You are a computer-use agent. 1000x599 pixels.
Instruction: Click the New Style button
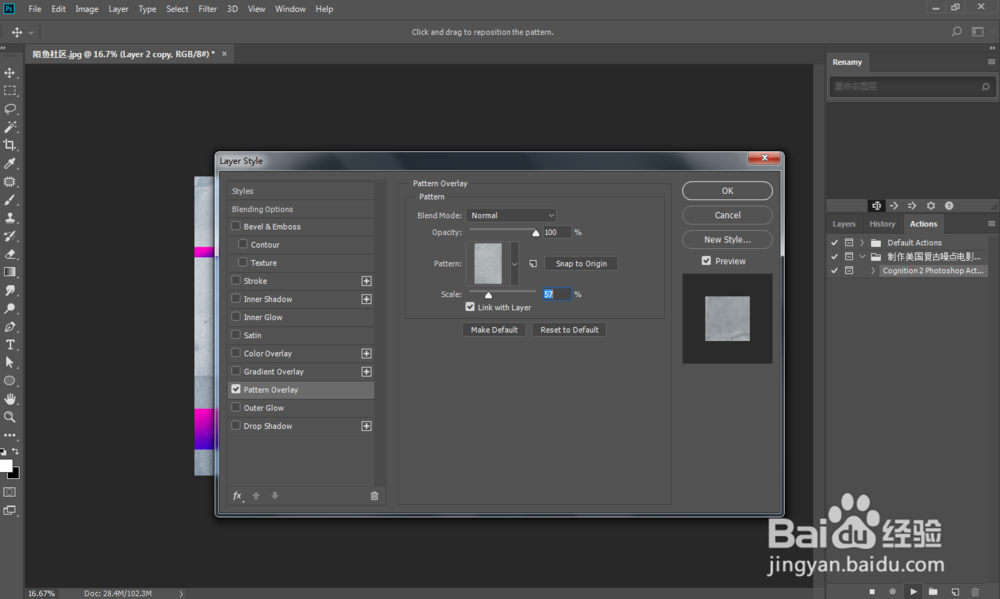(x=727, y=239)
